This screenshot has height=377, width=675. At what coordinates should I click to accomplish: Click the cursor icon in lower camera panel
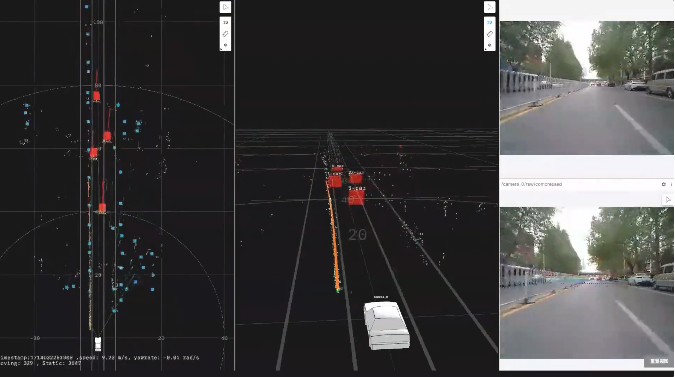tap(668, 199)
